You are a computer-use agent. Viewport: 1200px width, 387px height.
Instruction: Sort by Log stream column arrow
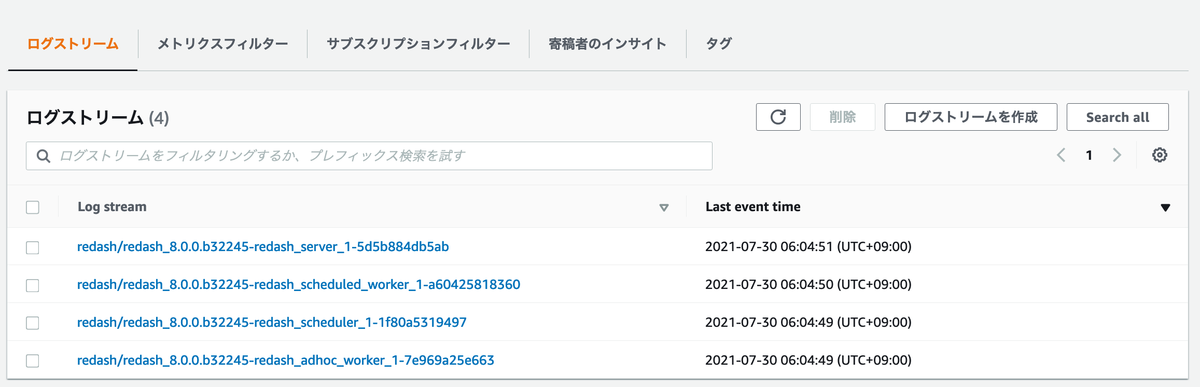(664, 208)
